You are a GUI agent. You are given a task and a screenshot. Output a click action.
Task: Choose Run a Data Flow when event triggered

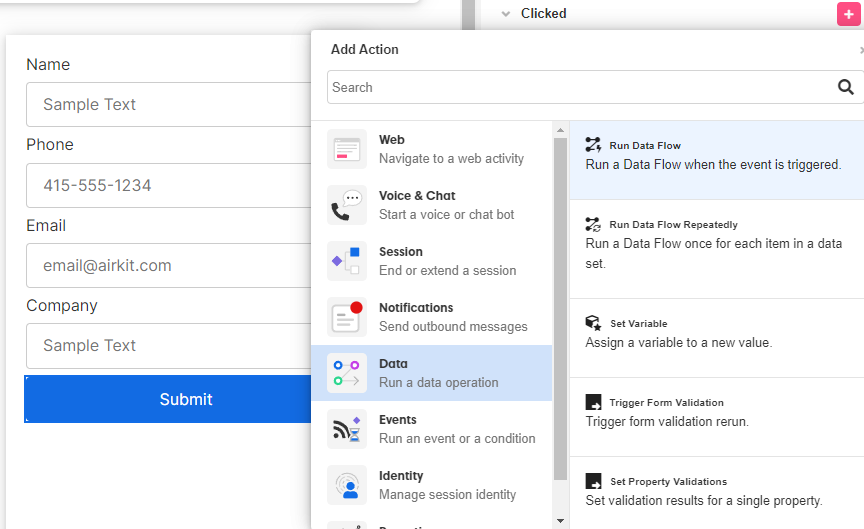[716, 160]
